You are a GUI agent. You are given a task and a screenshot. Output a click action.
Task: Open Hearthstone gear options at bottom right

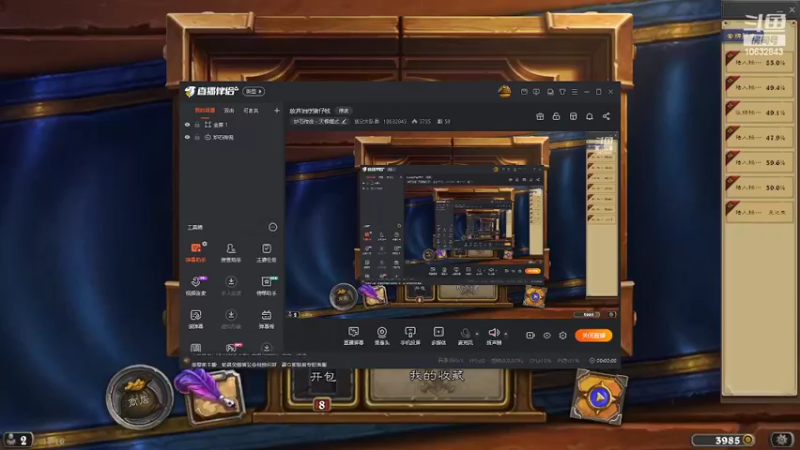[782, 439]
